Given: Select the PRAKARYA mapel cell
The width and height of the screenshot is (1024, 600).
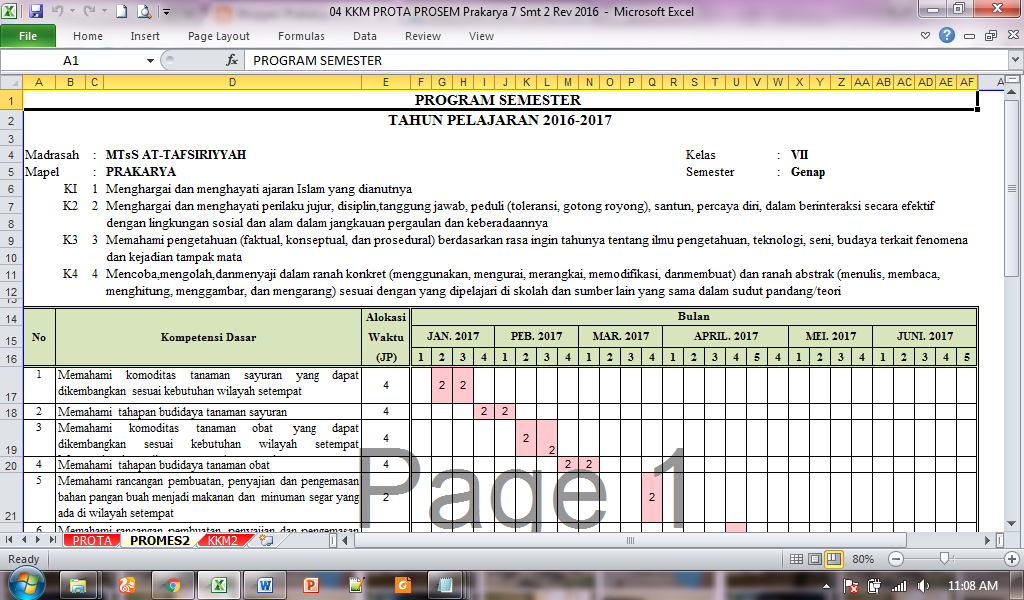Looking at the screenshot, I should tap(141, 172).
